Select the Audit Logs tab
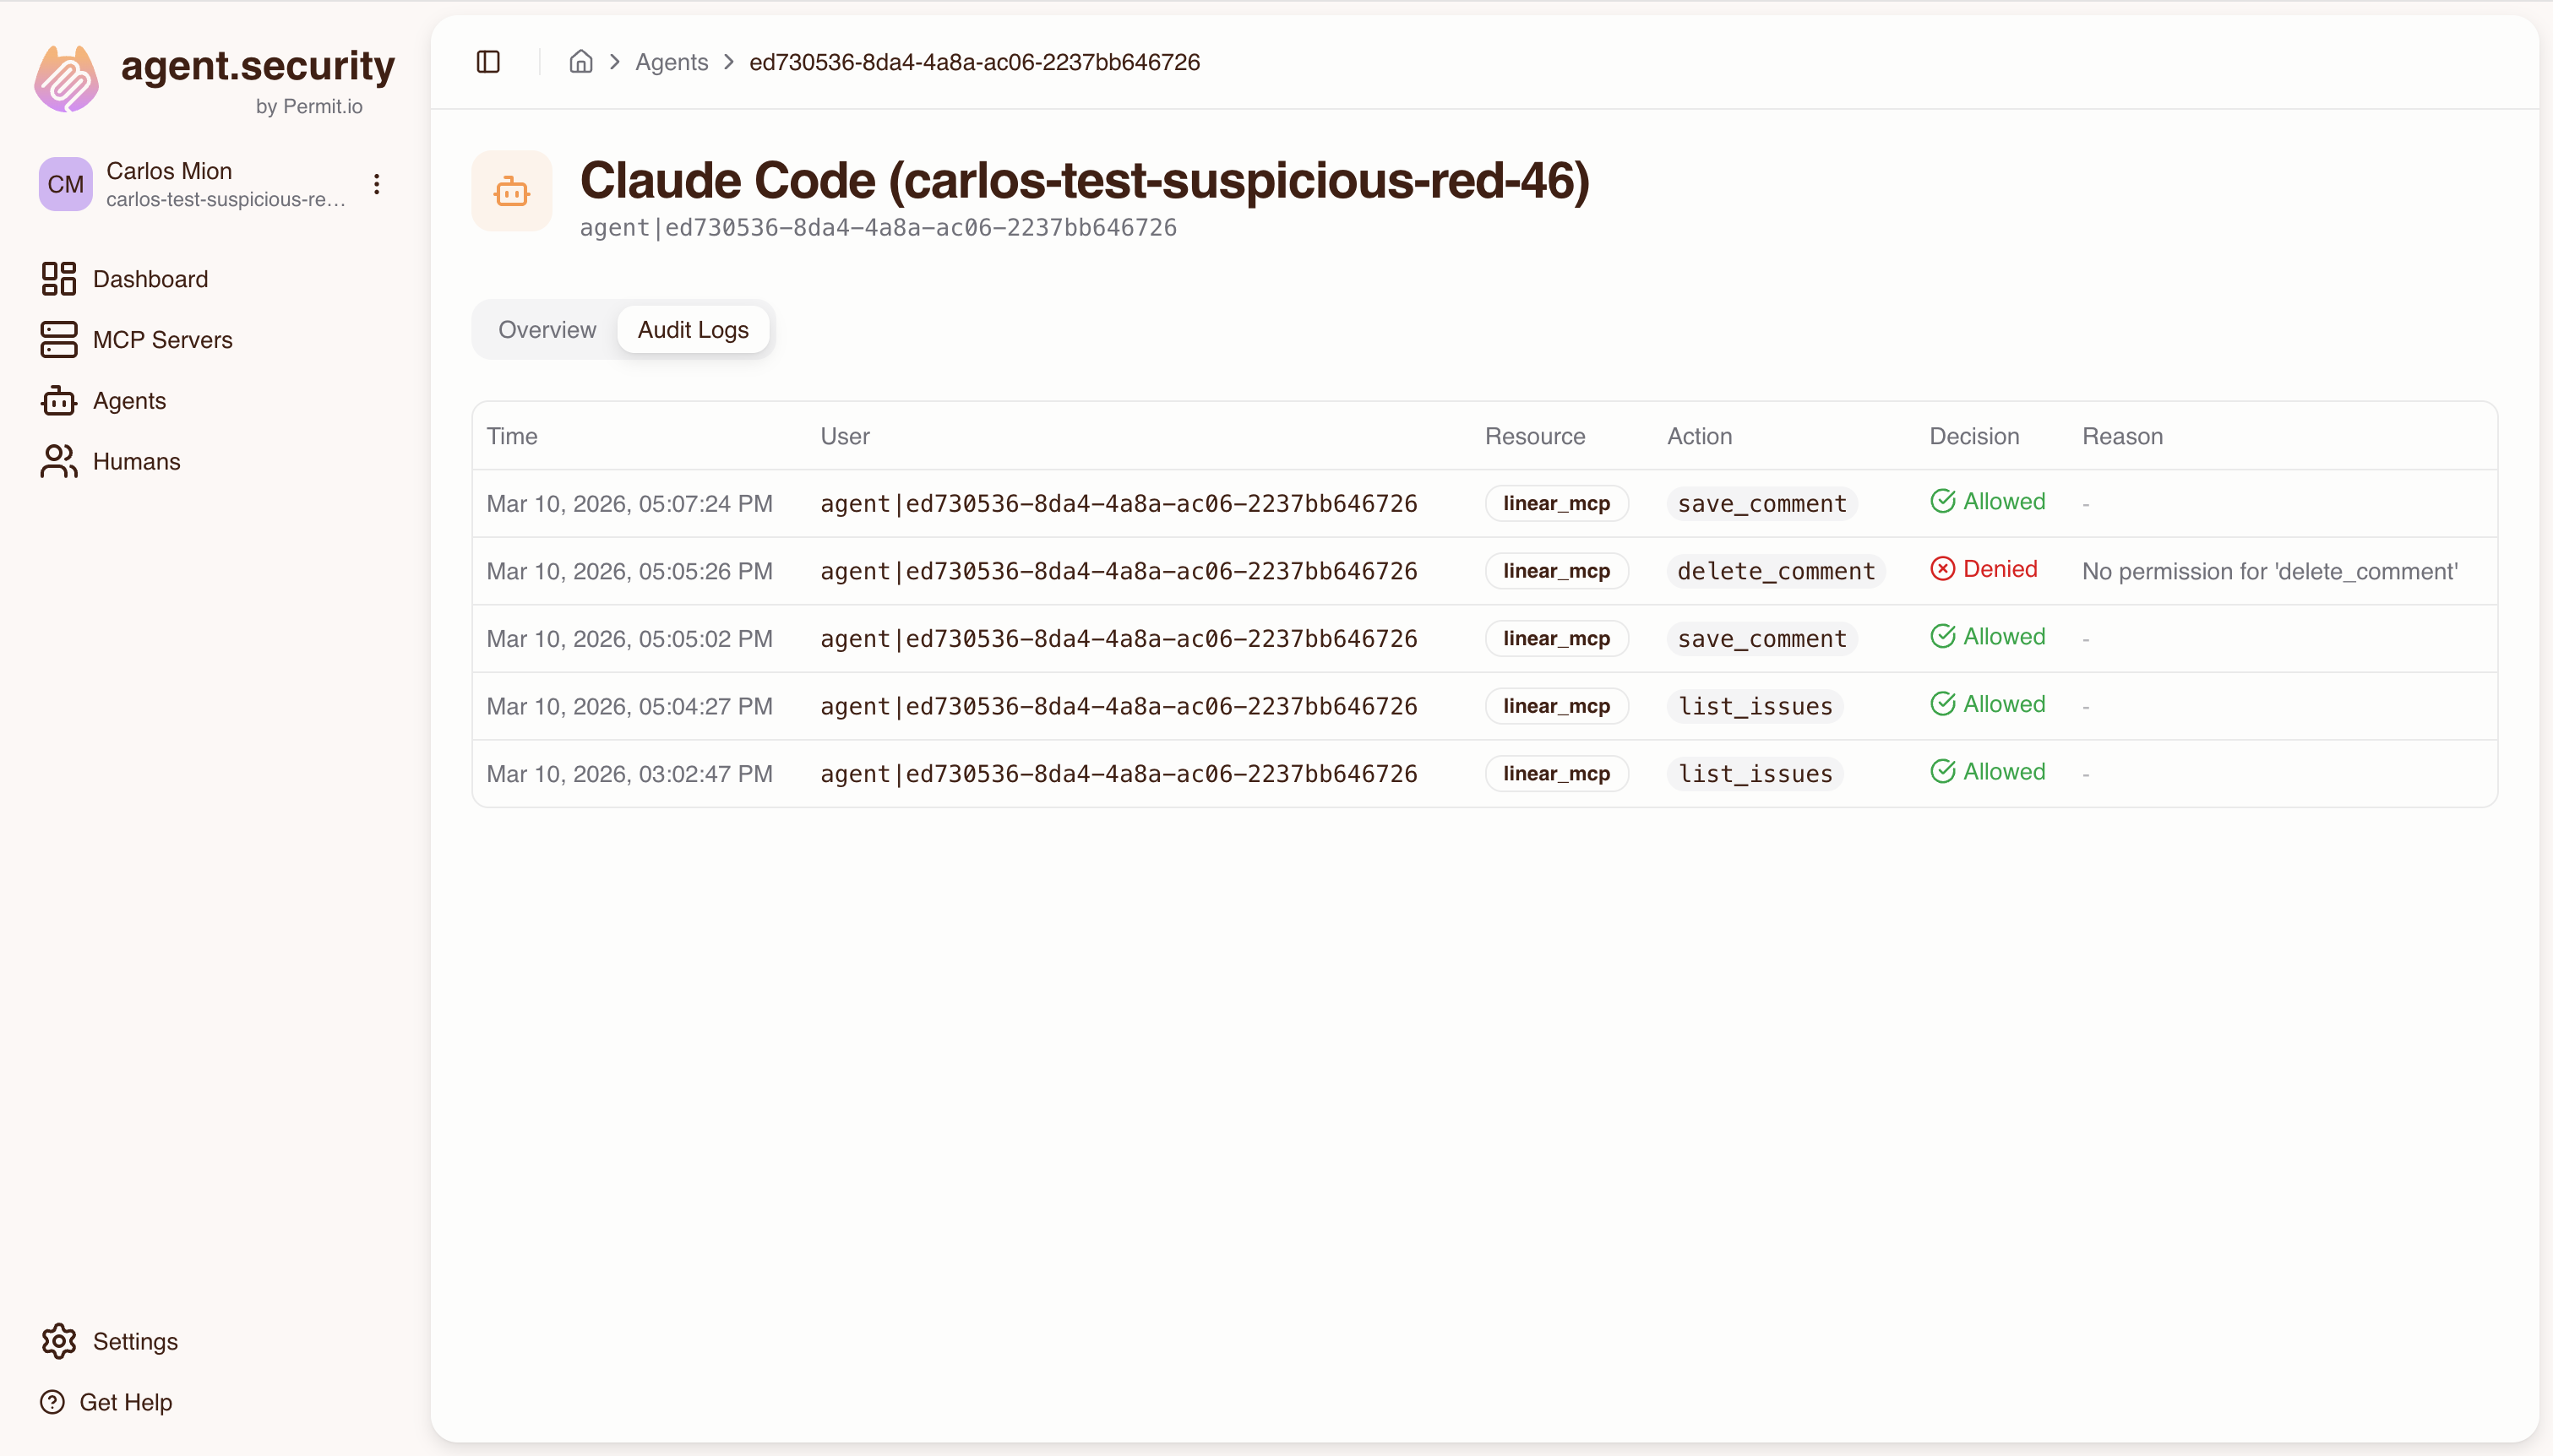The height and width of the screenshot is (1456, 2553). pos(693,328)
